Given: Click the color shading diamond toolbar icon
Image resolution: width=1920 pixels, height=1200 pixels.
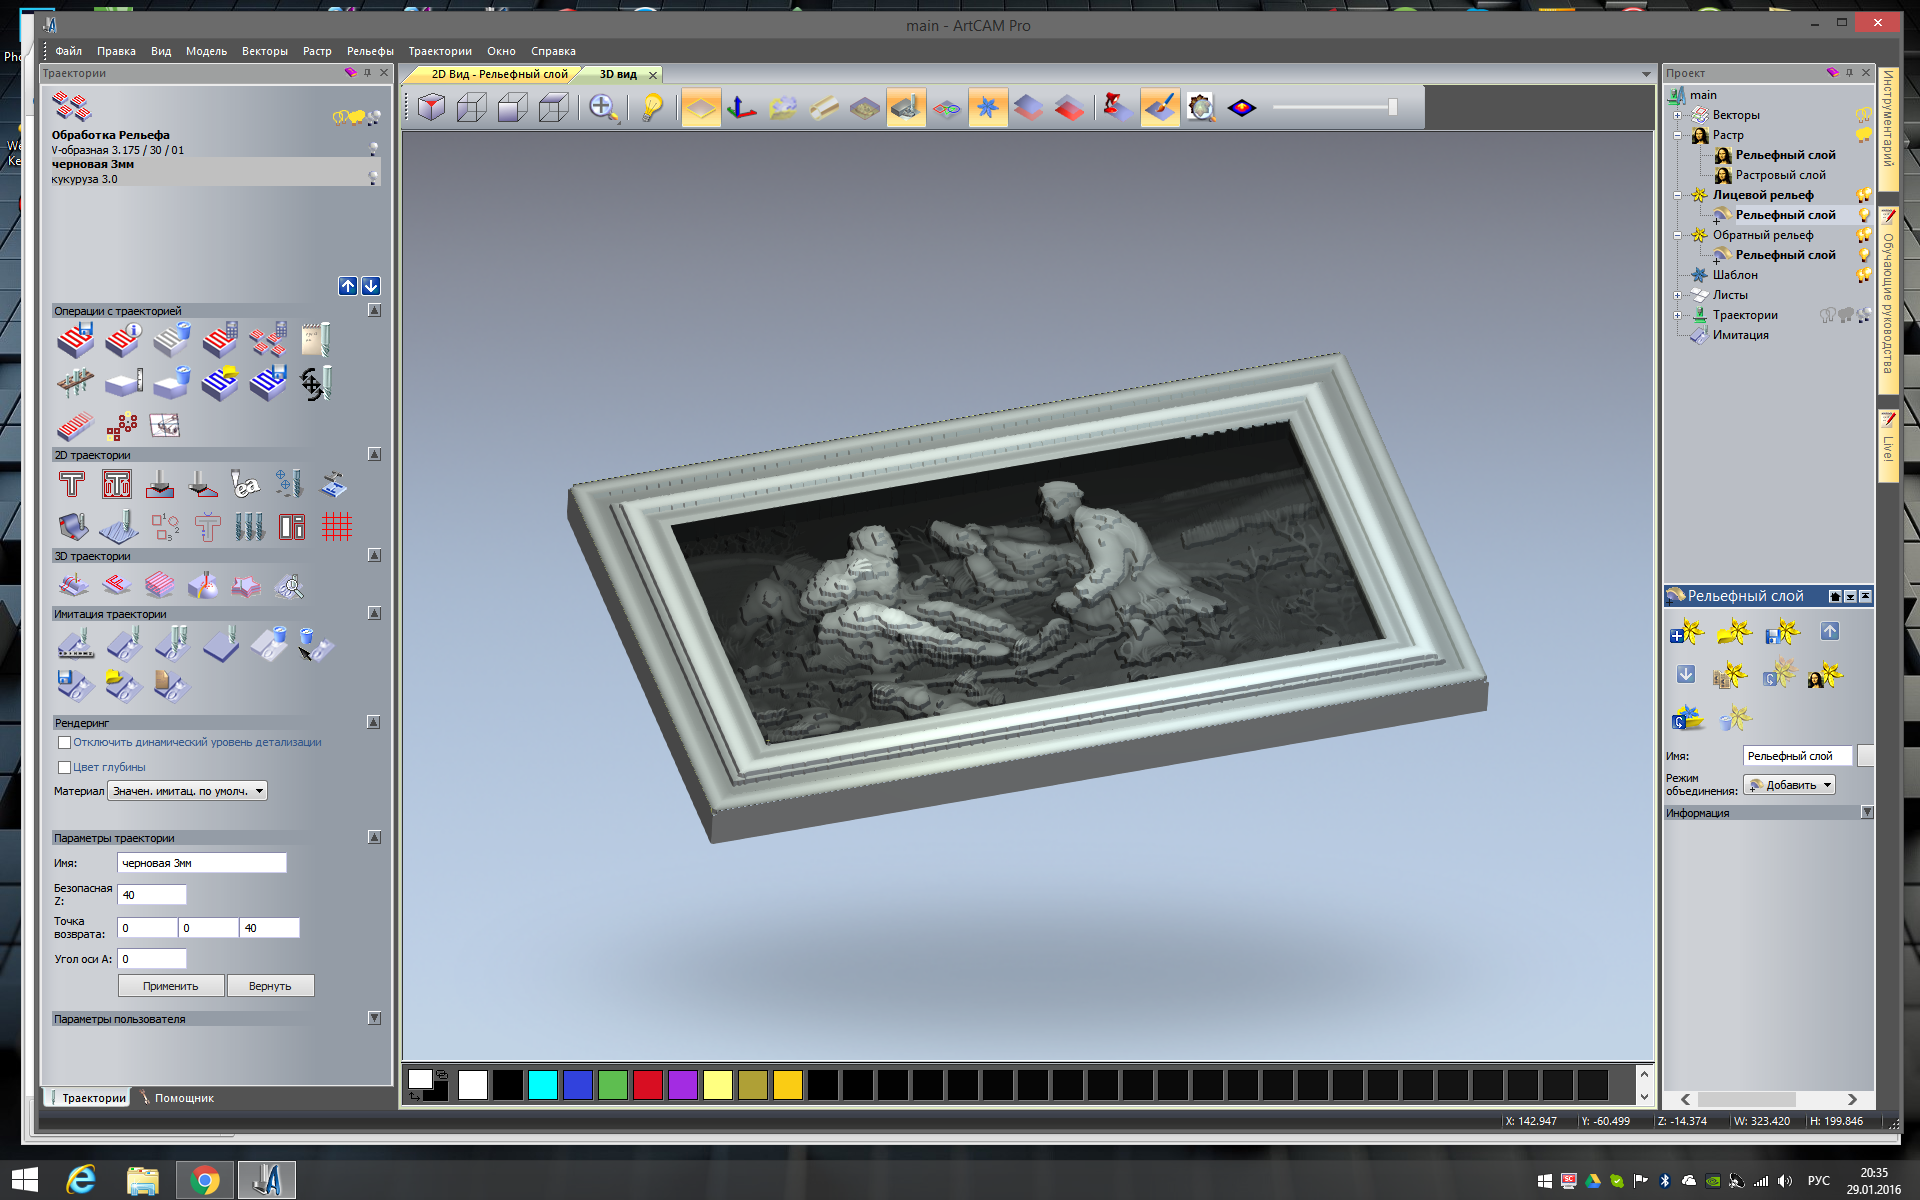Looking at the screenshot, I should [1242, 107].
